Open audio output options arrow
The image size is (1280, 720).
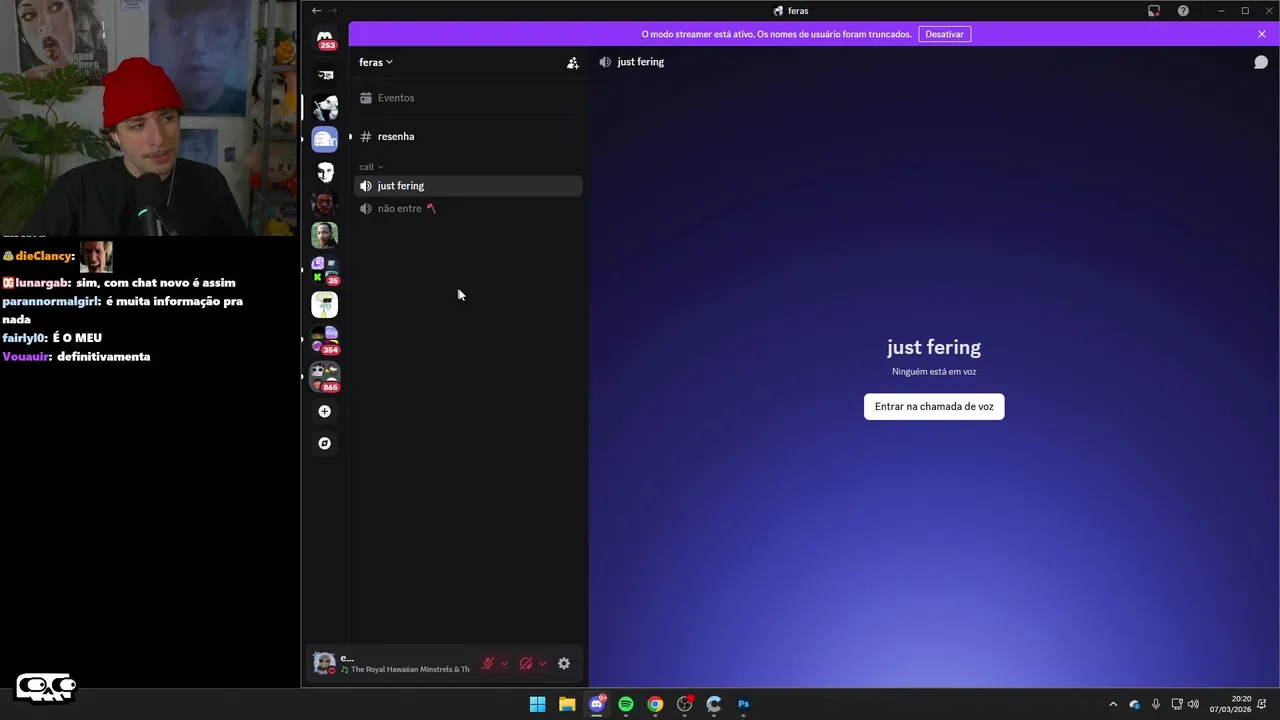(x=543, y=663)
